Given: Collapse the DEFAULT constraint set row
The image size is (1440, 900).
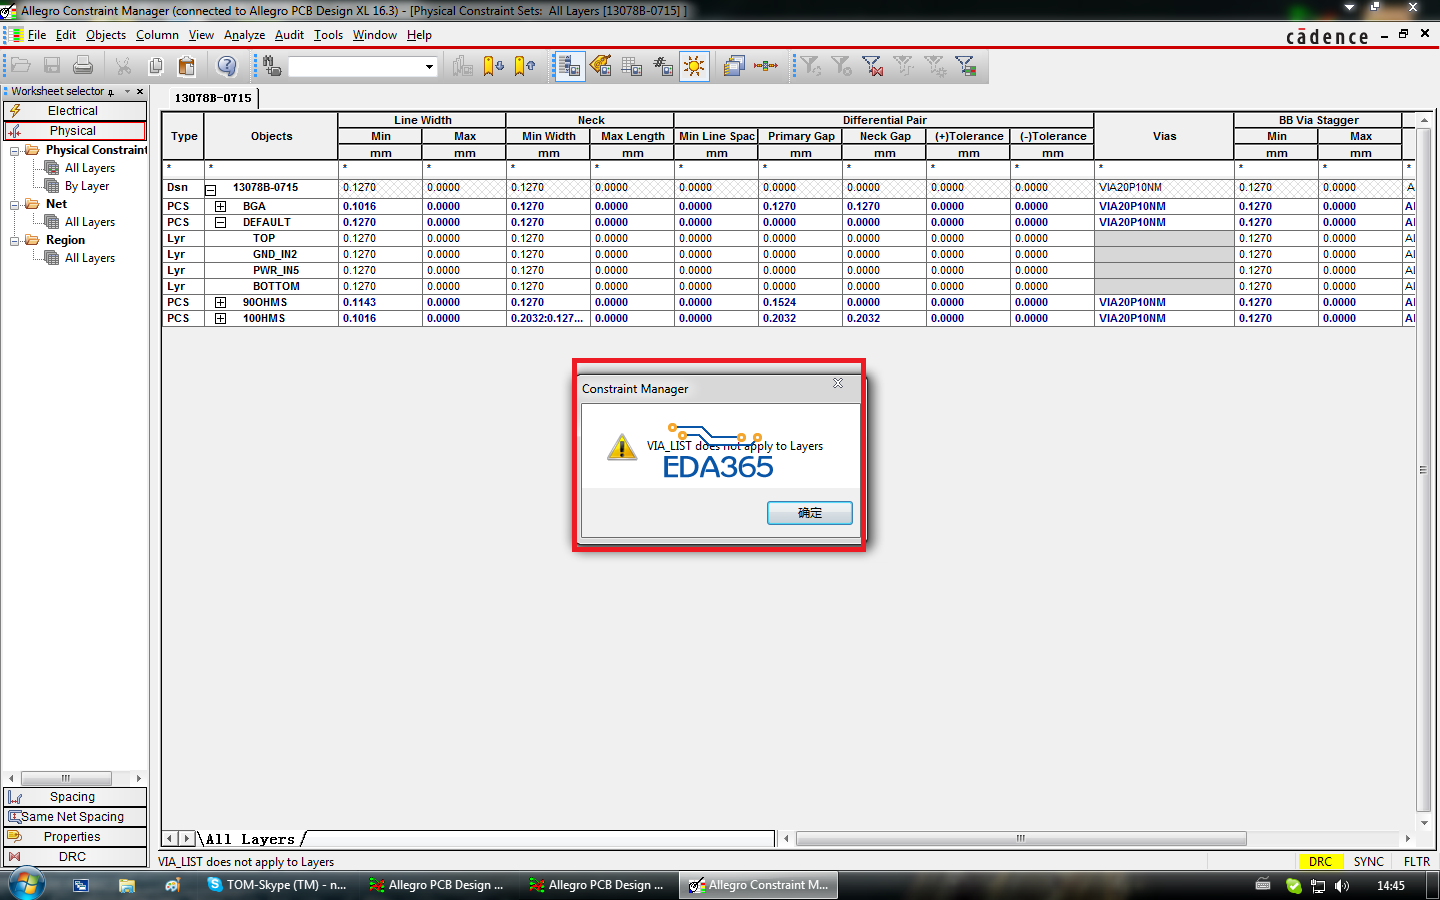Looking at the screenshot, I should (x=221, y=222).
